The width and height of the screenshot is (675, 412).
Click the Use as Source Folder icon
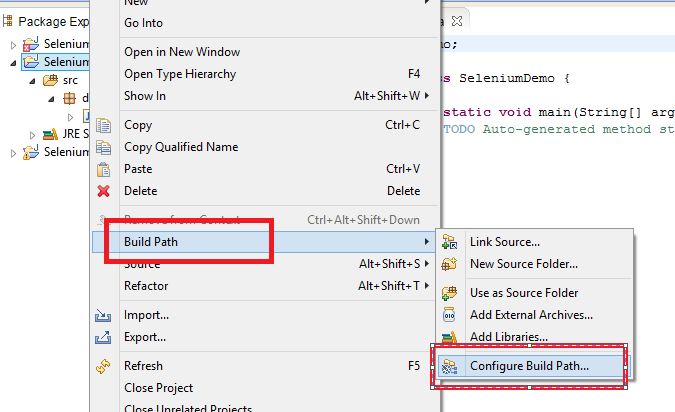pos(449,293)
